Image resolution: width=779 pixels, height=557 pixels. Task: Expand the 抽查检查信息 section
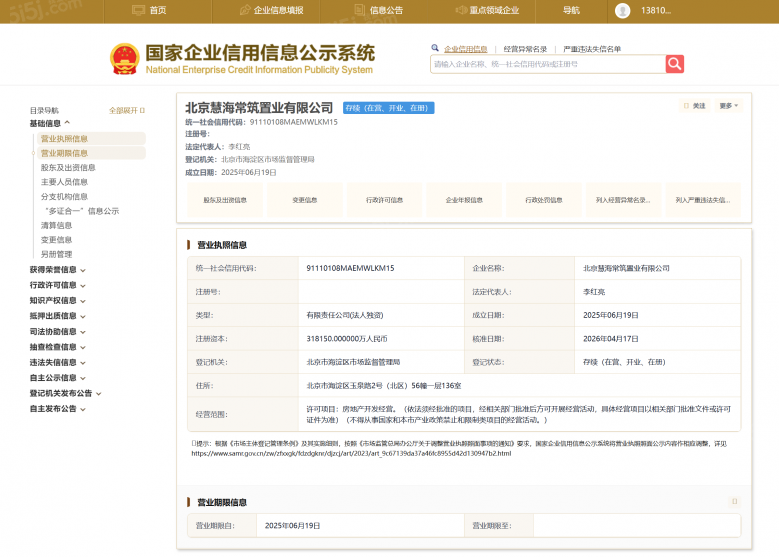58,347
